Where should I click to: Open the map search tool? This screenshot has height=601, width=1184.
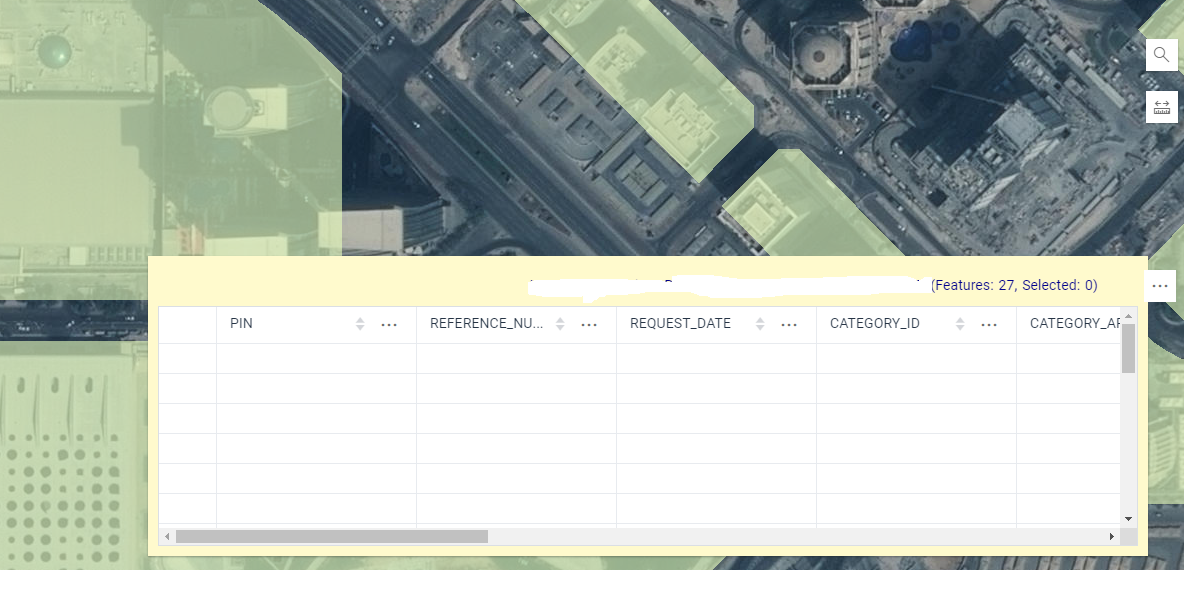coord(1161,55)
